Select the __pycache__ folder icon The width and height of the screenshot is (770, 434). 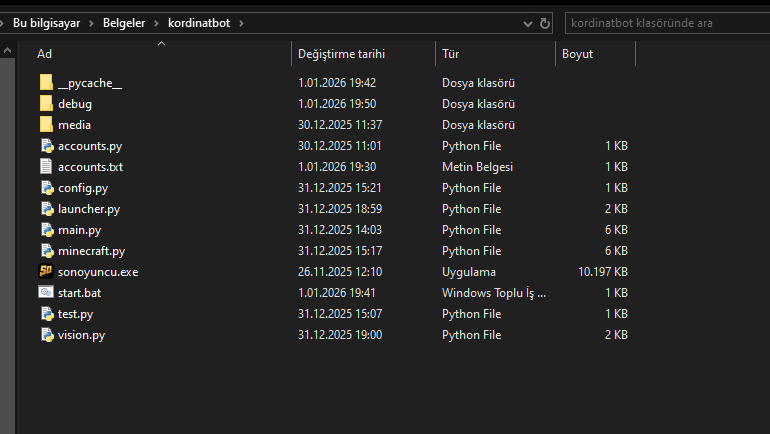tap(46, 82)
